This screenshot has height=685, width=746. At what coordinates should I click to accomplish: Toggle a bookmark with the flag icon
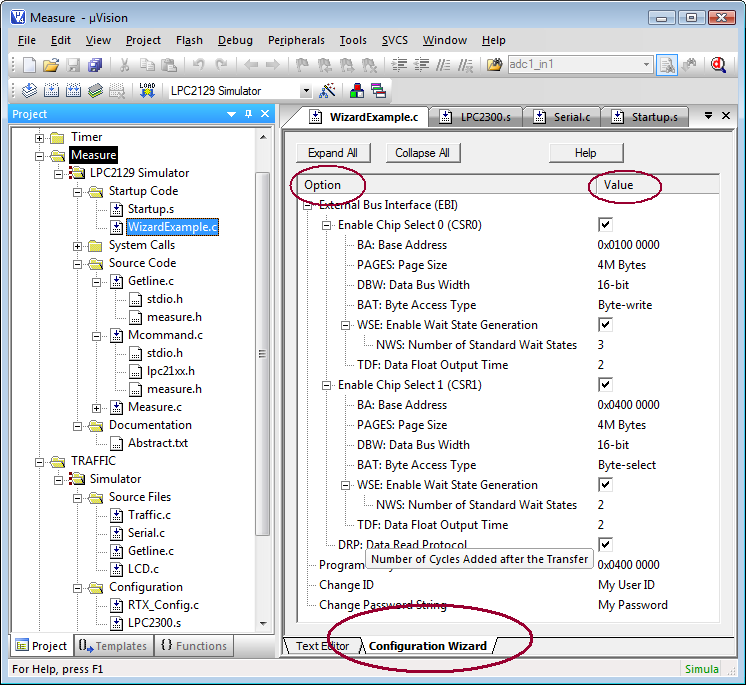[302, 65]
